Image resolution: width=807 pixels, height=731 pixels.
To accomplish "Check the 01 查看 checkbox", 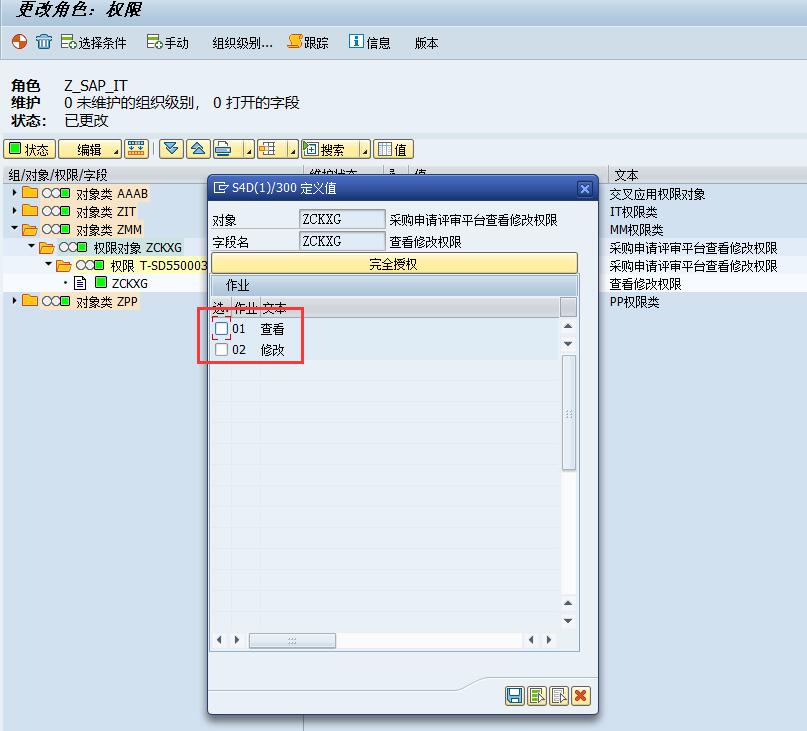I will 221,328.
